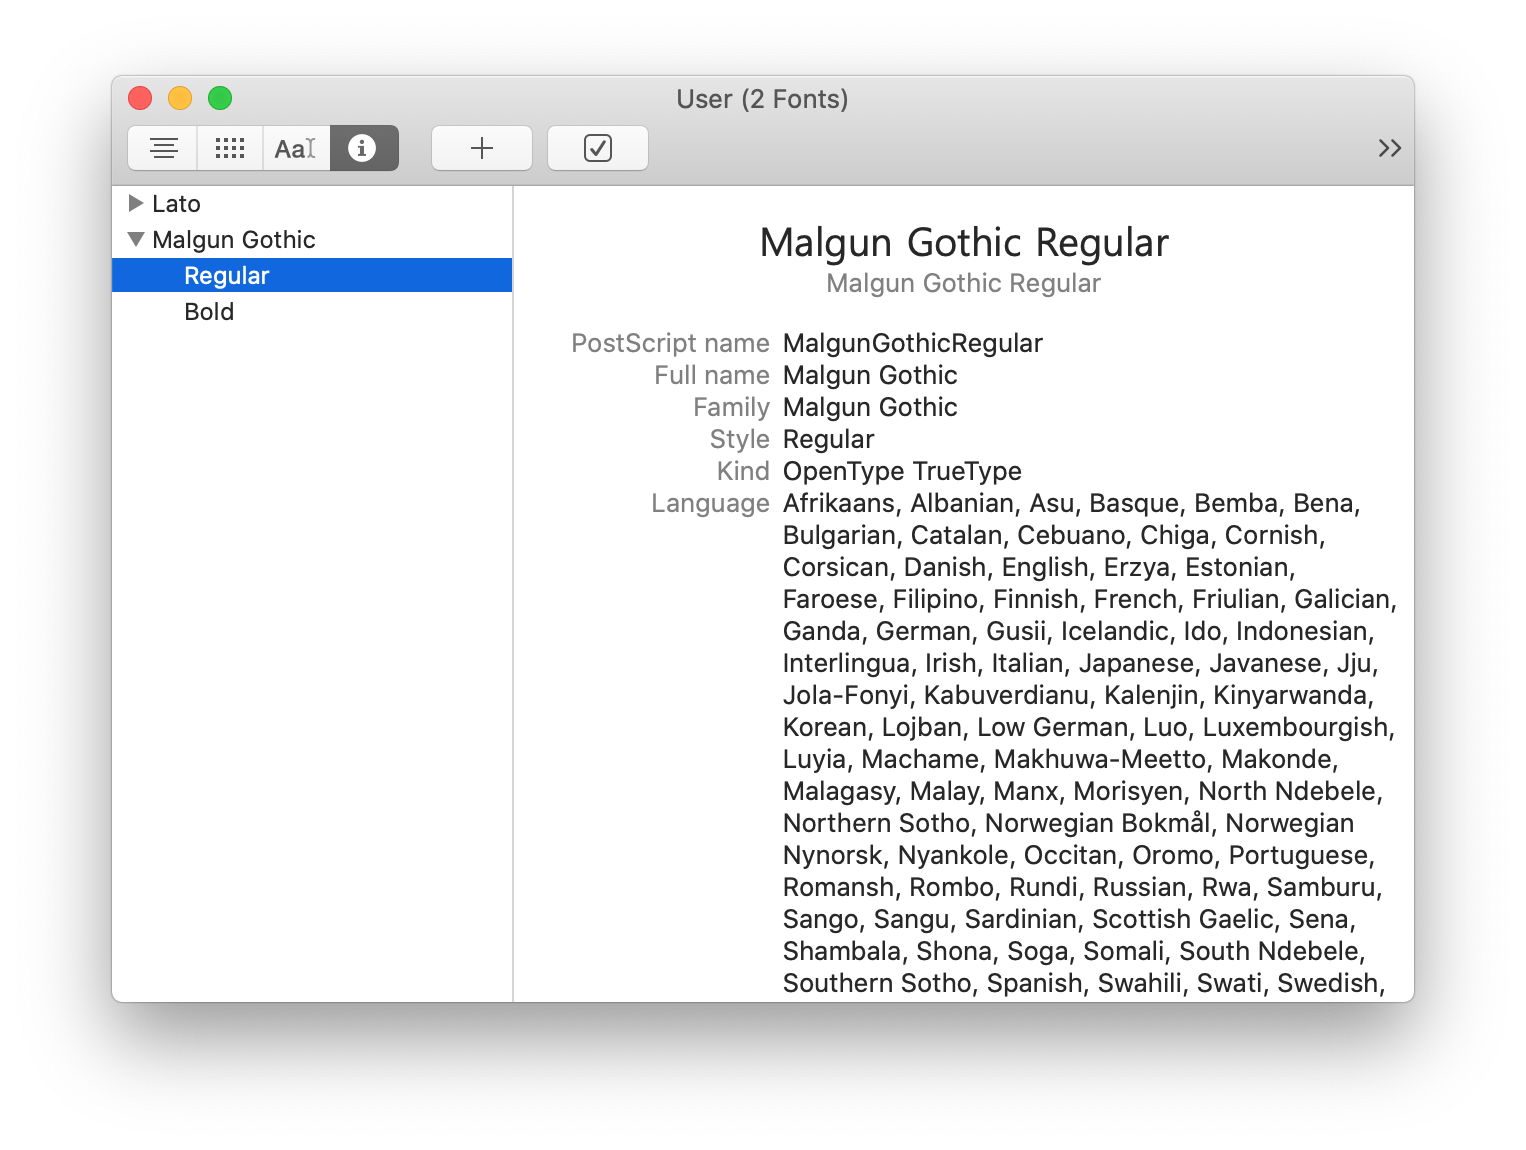Screen dimensions: 1526x1150
Task: Click the gray 'Malgun Gothic Regular' subtitle
Action: (x=964, y=283)
